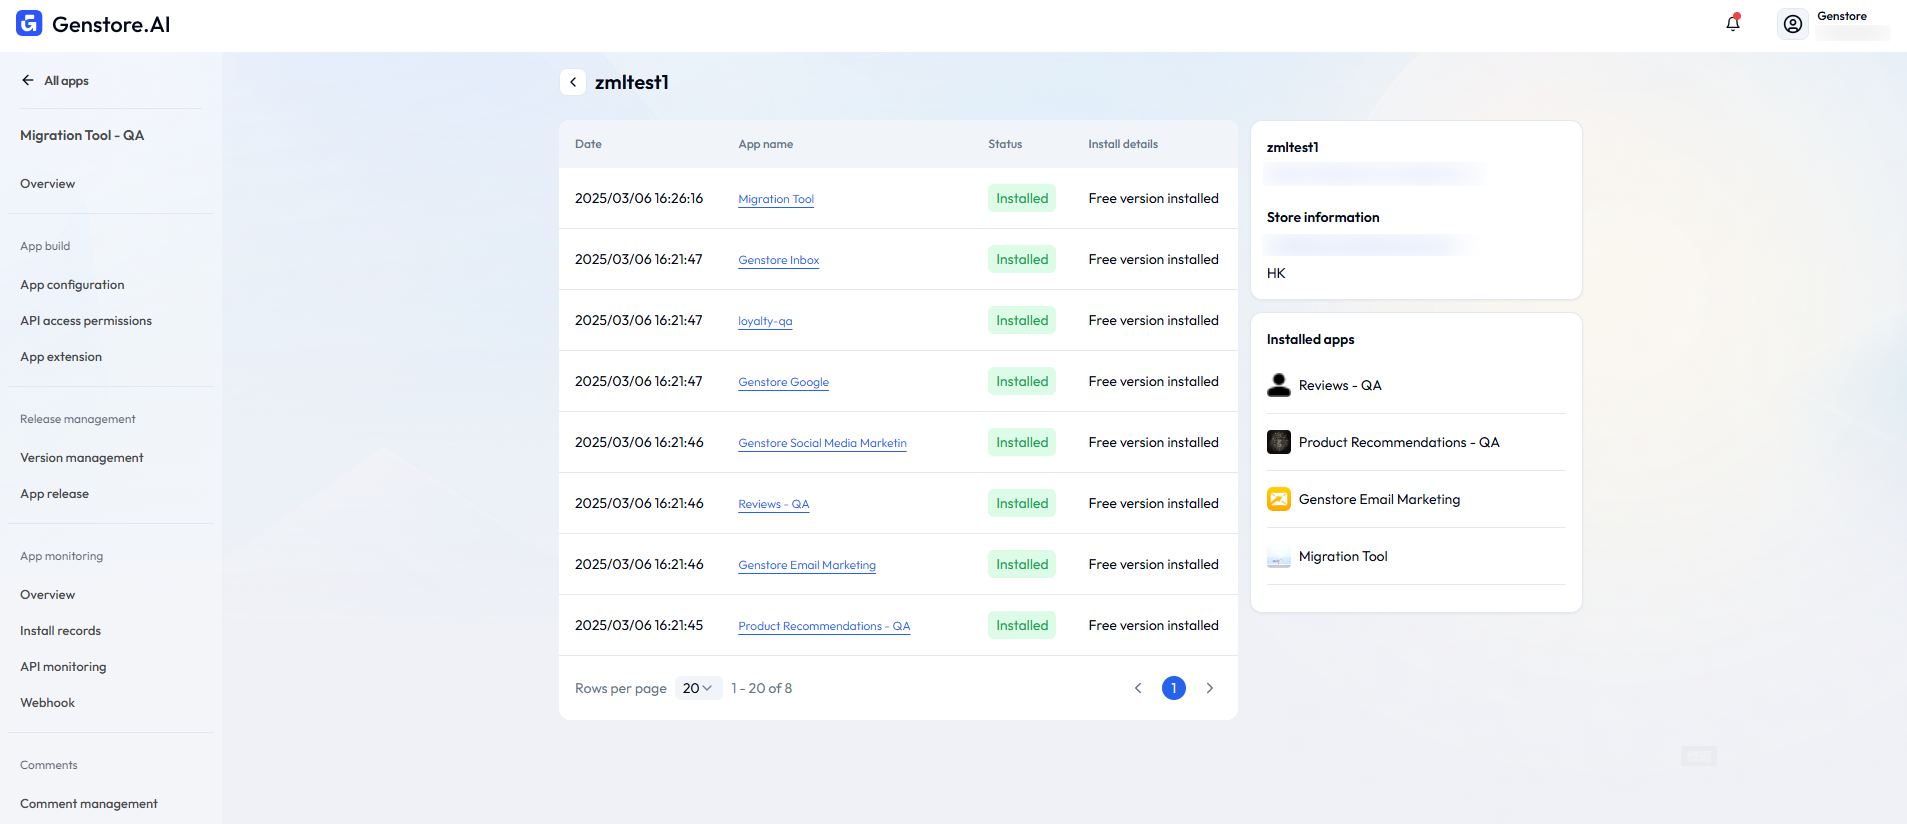Click the Installed badge for loyalty-qa row
Screen dimensions: 1907x824
coord(1022,320)
